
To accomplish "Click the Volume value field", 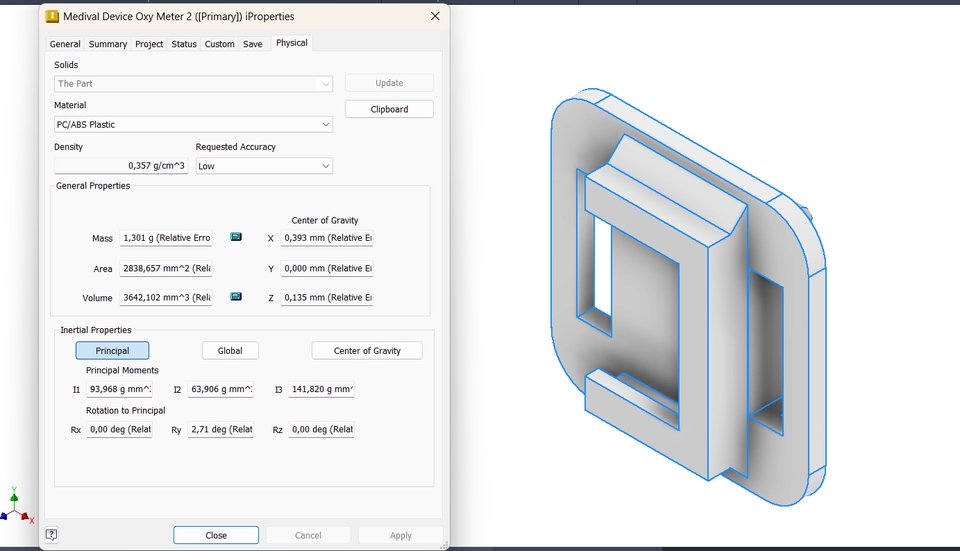I will pyautogui.click(x=166, y=298).
